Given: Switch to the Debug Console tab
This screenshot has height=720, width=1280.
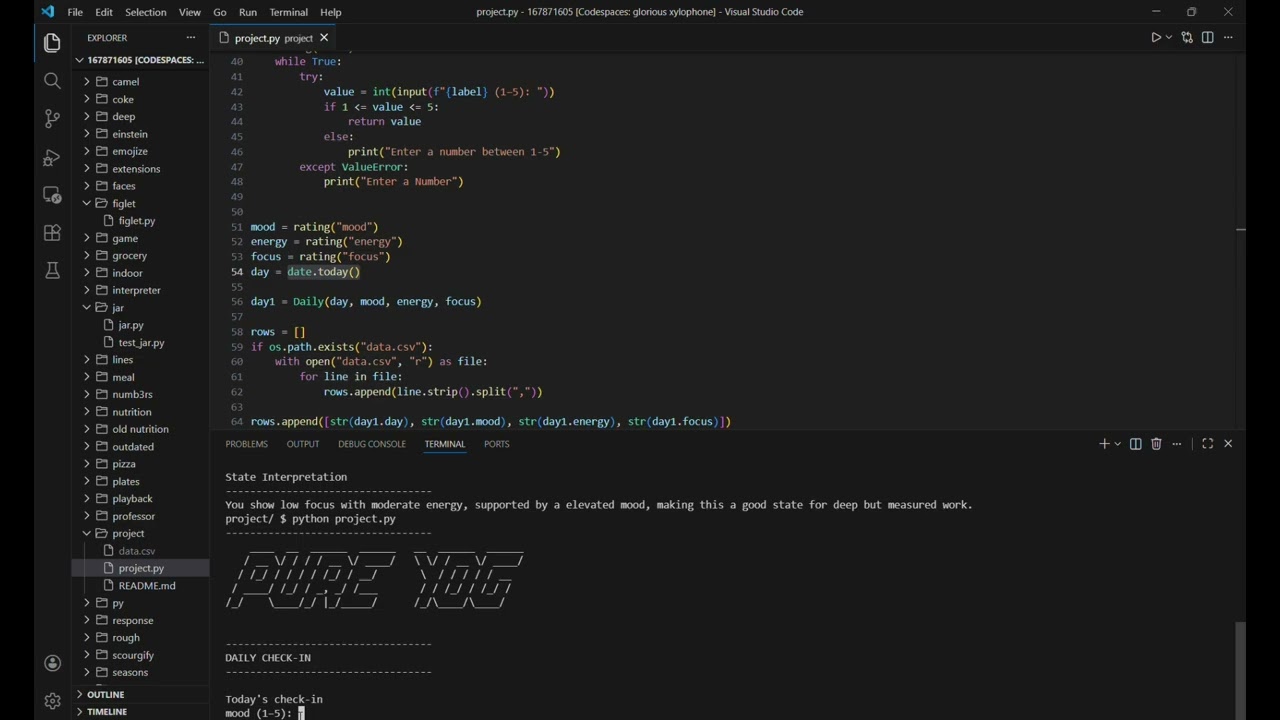Looking at the screenshot, I should [372, 444].
